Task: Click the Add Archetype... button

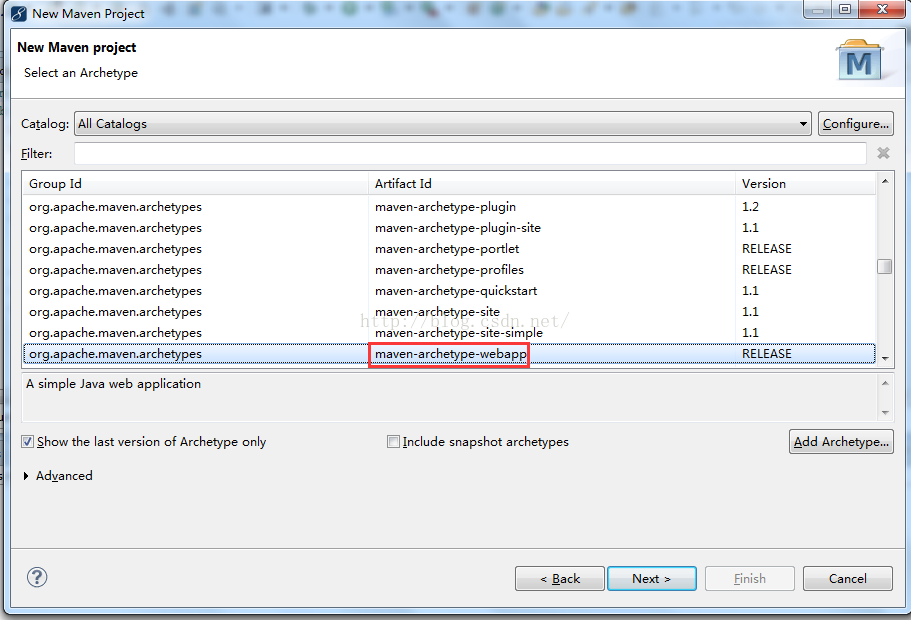Action: 841,442
